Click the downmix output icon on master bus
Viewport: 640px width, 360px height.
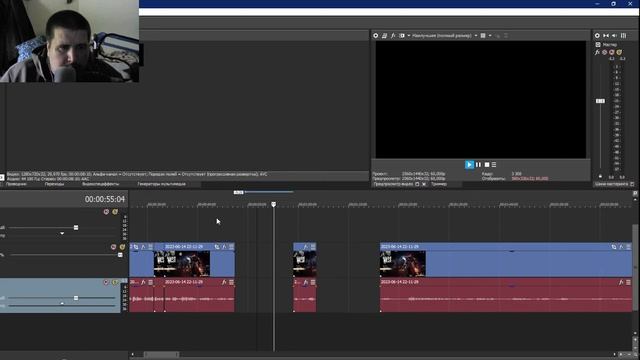pyautogui.click(x=606, y=36)
